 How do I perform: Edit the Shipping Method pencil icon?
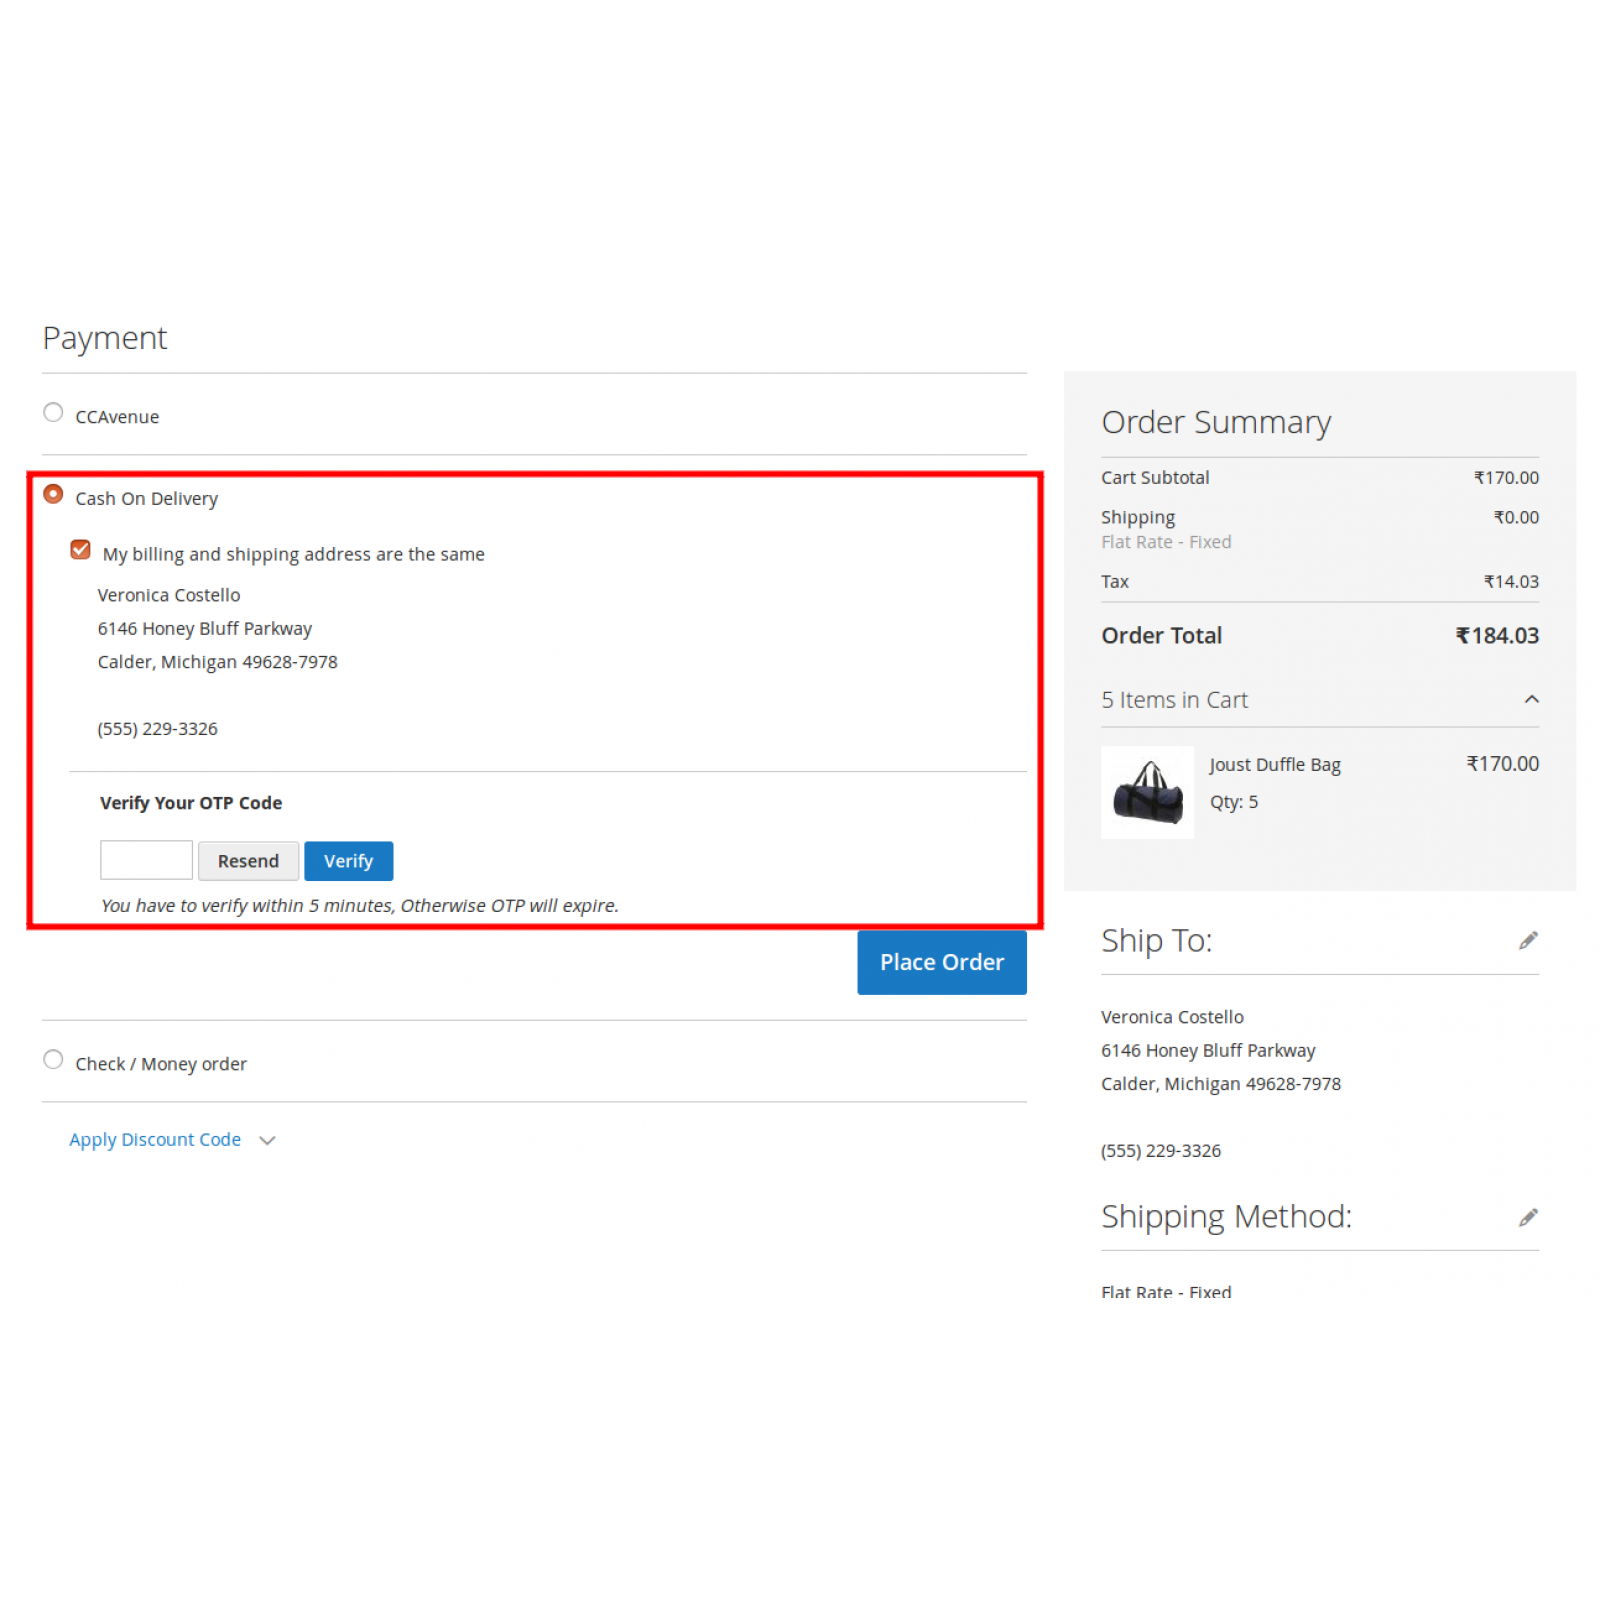pyautogui.click(x=1528, y=1217)
